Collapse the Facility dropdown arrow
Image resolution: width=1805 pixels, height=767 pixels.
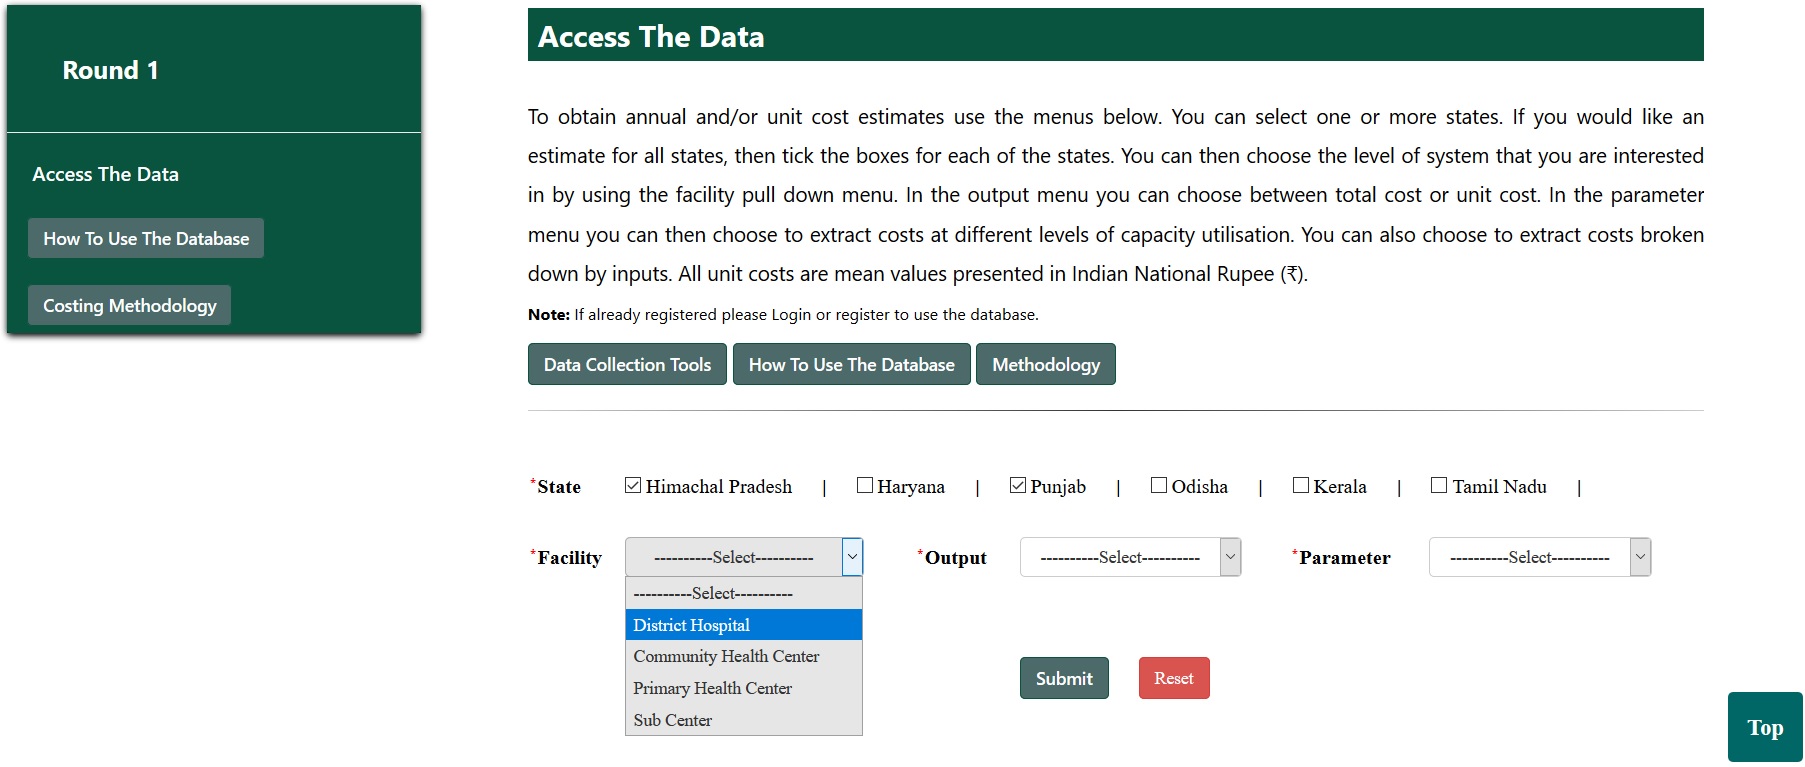tap(852, 557)
